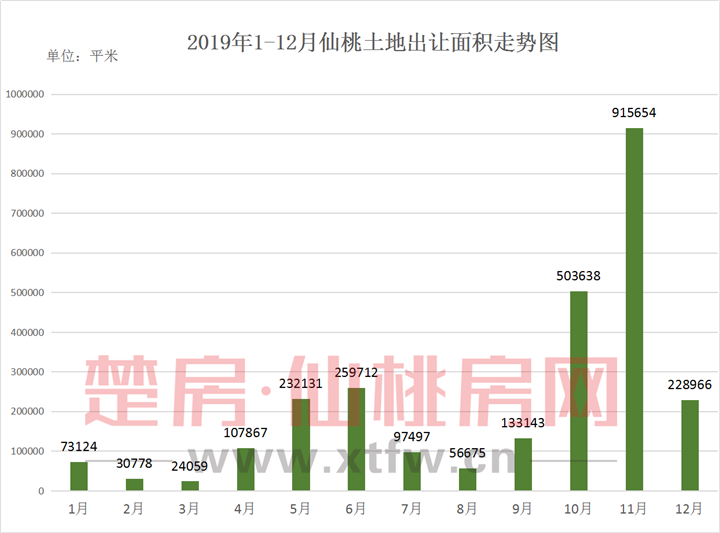Click the 915654 data label
Viewport: 720px width, 533px height.
tap(634, 114)
